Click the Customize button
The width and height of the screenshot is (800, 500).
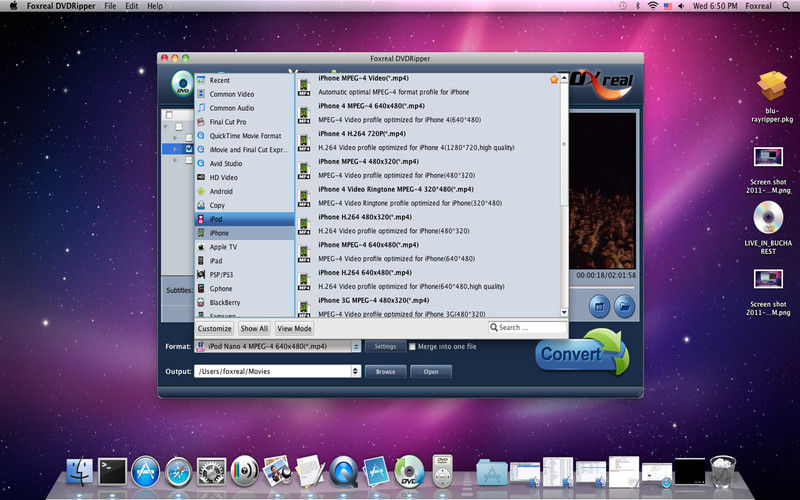pyautogui.click(x=214, y=329)
